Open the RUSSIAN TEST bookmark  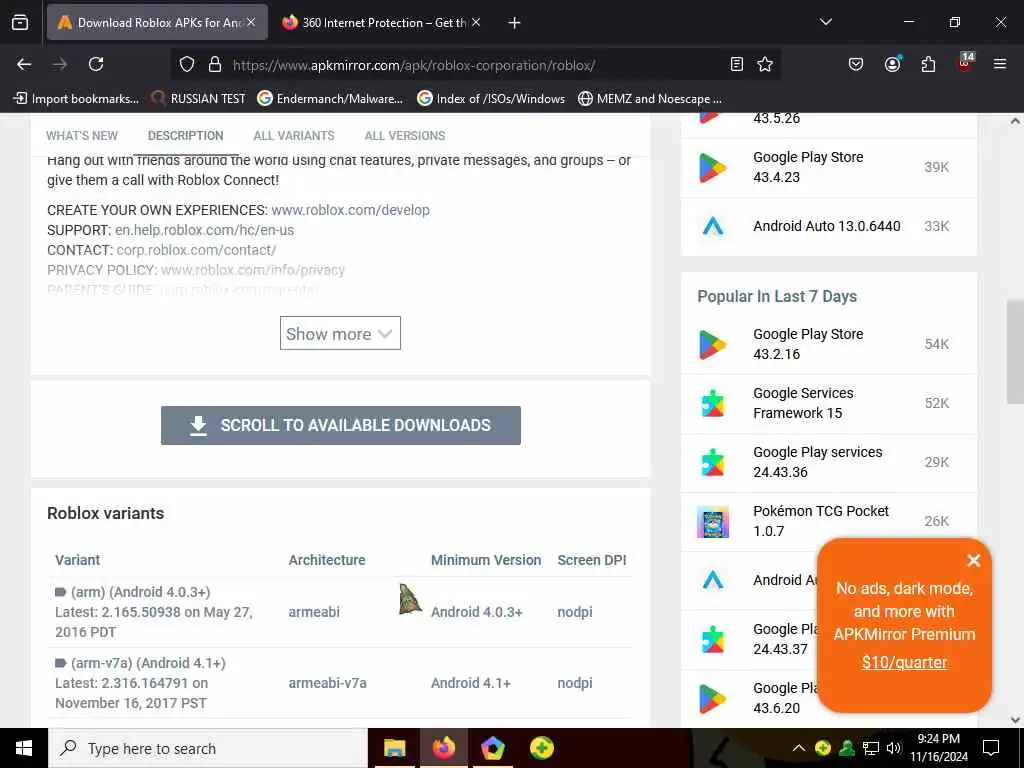[198, 99]
